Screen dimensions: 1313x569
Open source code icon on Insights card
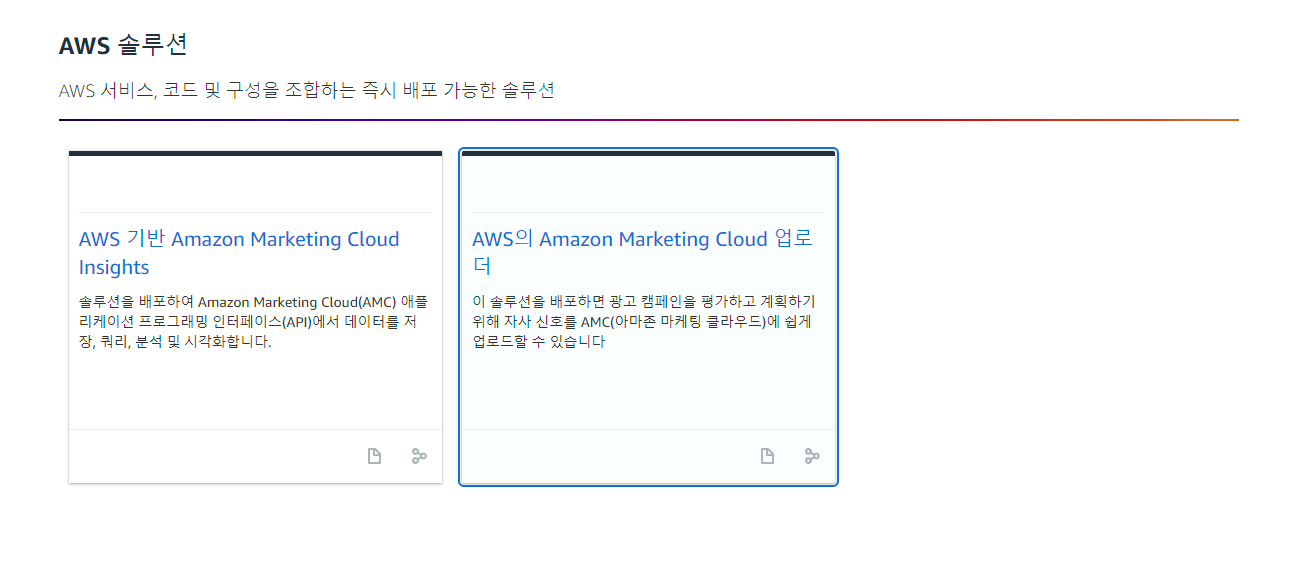(x=419, y=456)
